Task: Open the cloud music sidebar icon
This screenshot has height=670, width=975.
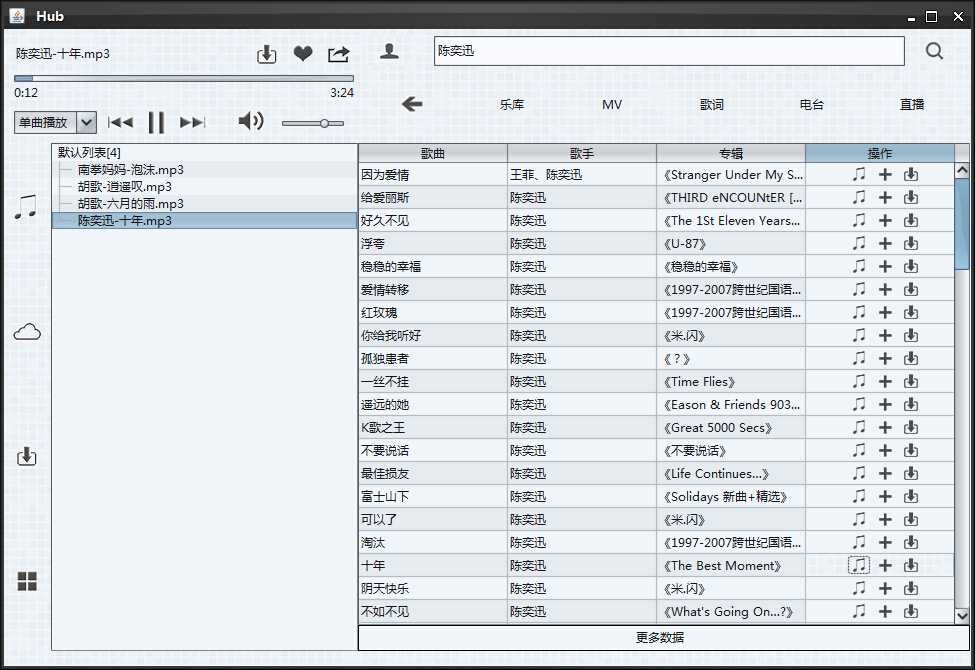Action: coord(27,332)
